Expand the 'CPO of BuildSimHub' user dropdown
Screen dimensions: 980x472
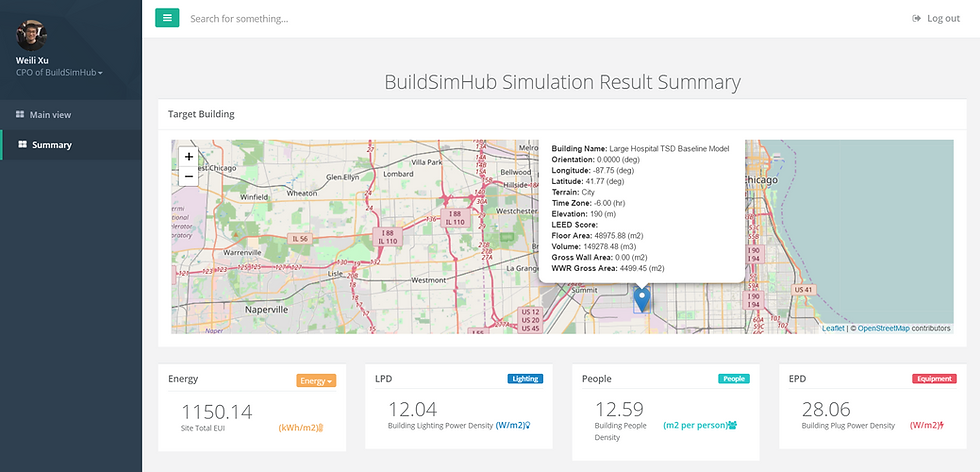pos(59,73)
